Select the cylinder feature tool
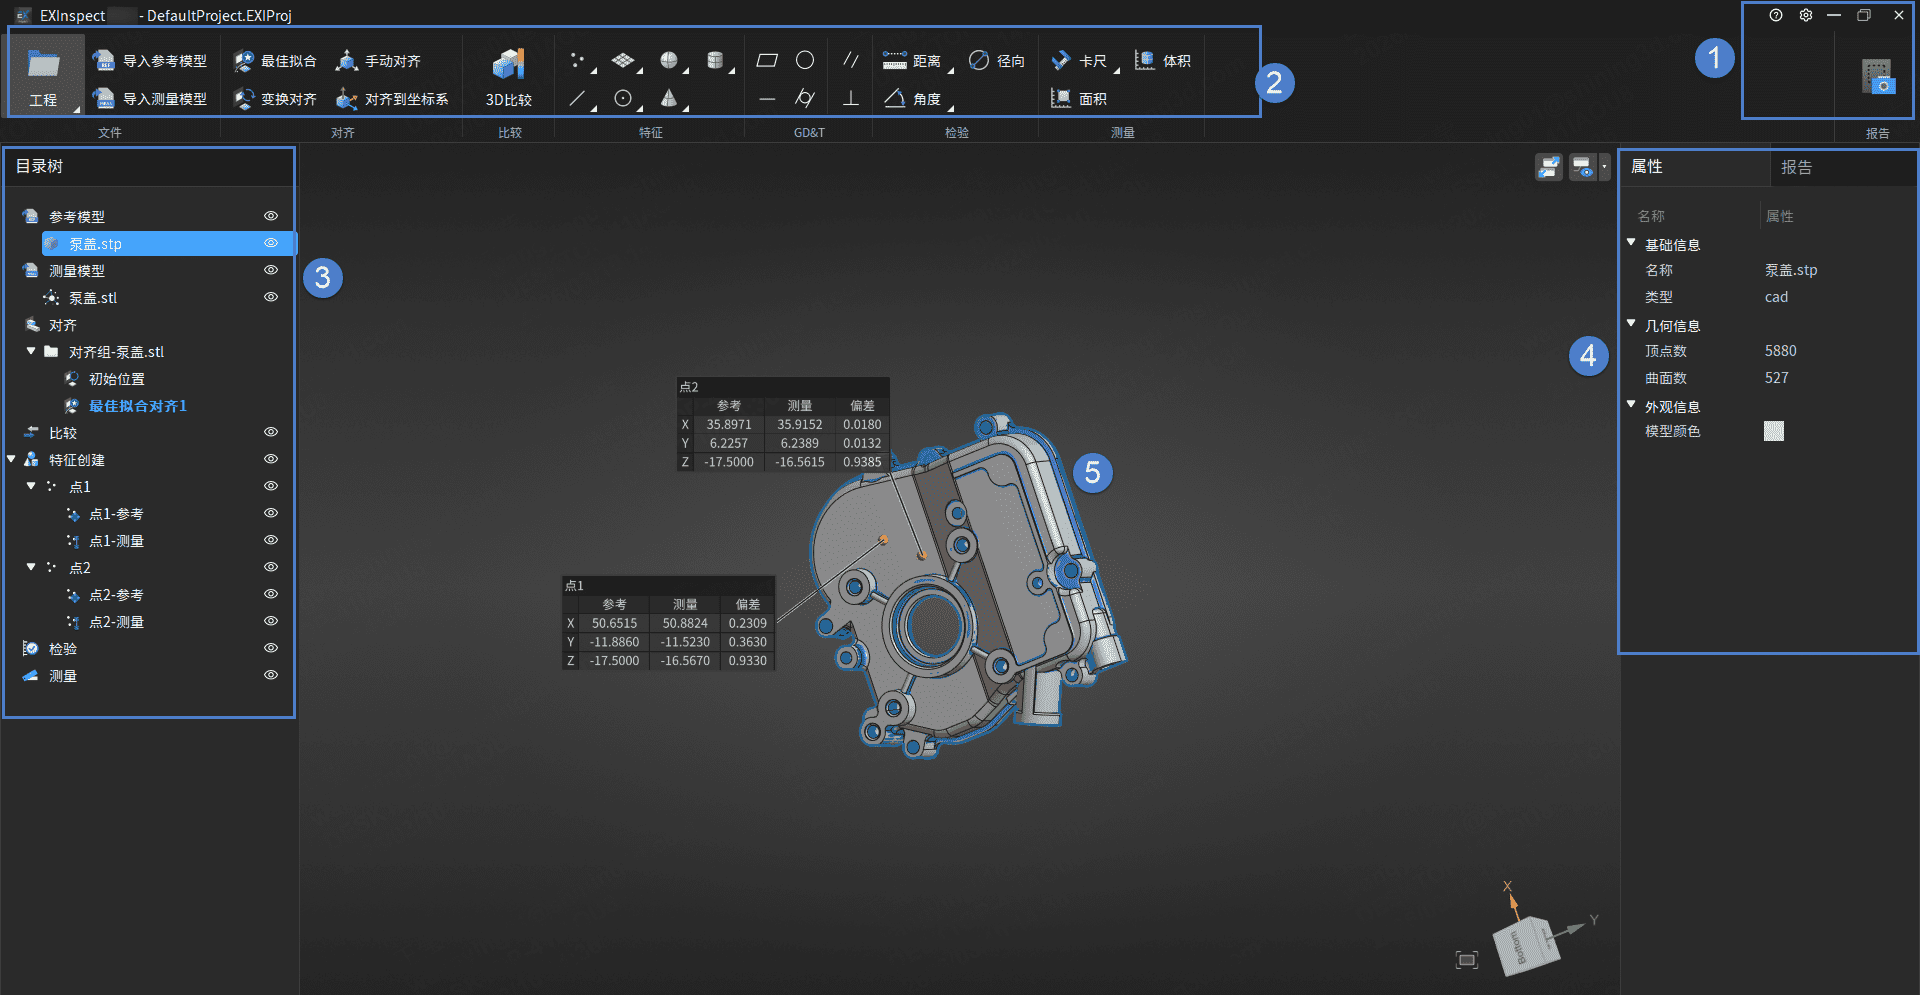The width and height of the screenshot is (1920, 995). tap(715, 61)
